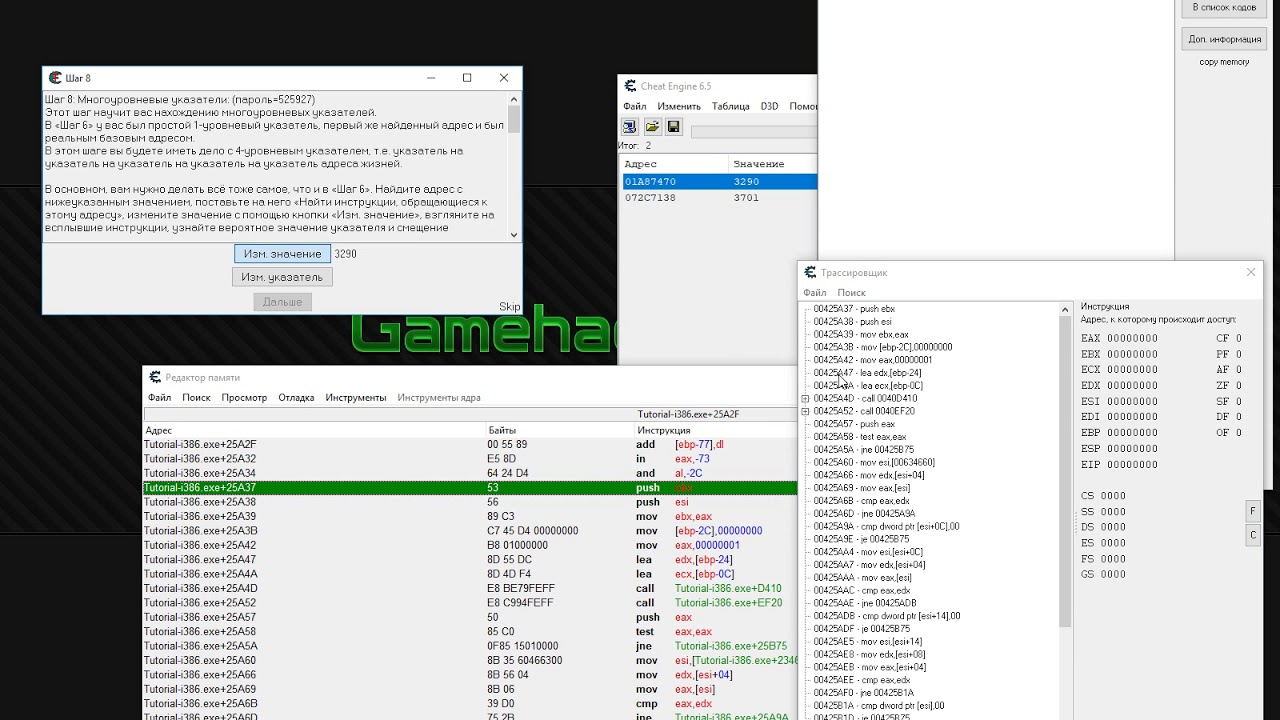Click the save floppy icon in Cheat Engine

tap(674, 127)
